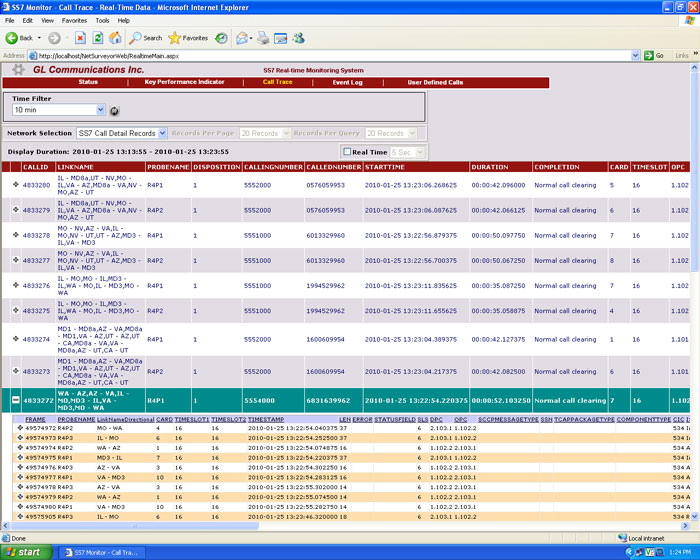Expand frame row 49574972

(x=20, y=428)
